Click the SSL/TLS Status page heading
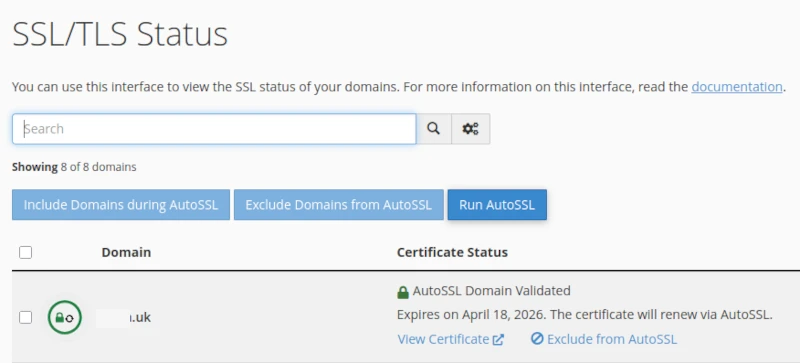 pyautogui.click(x=120, y=35)
